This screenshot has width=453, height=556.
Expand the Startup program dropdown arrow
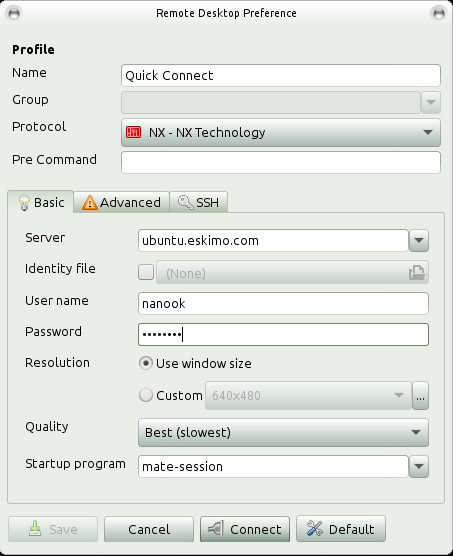(x=419, y=466)
